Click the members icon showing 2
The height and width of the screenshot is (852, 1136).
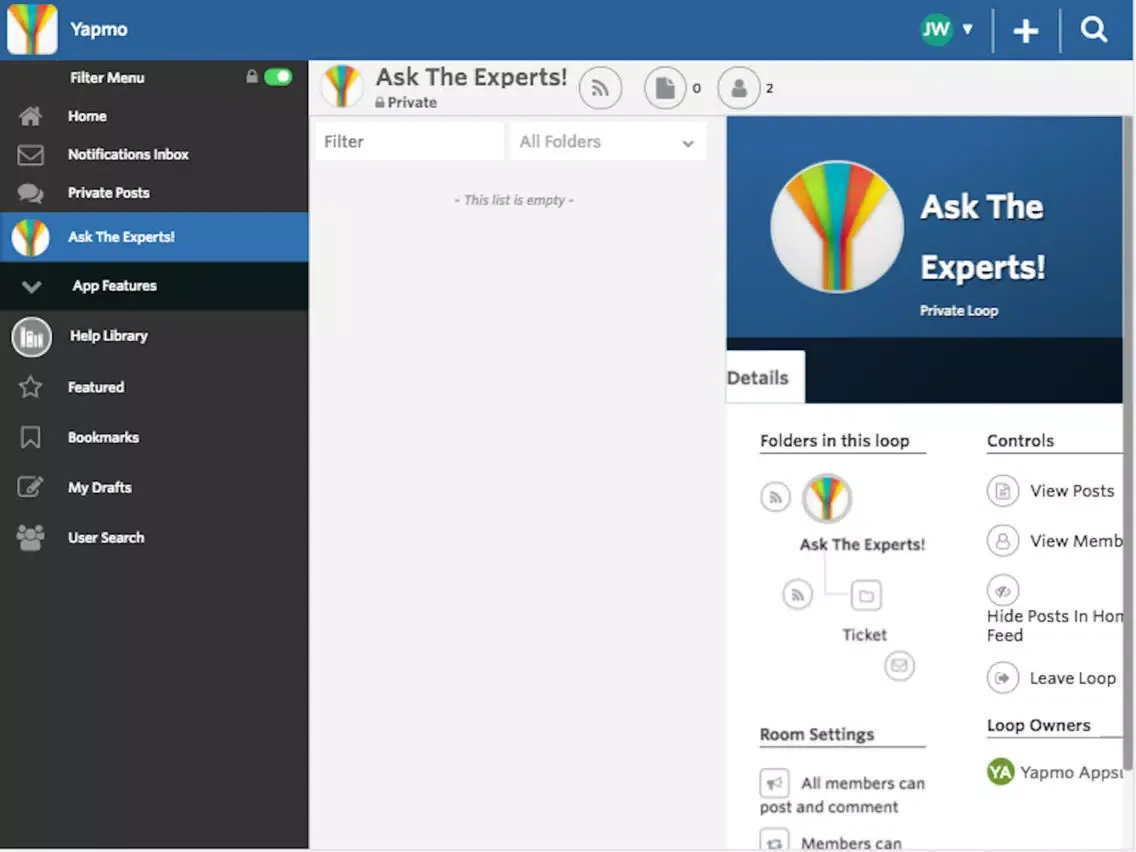click(738, 88)
